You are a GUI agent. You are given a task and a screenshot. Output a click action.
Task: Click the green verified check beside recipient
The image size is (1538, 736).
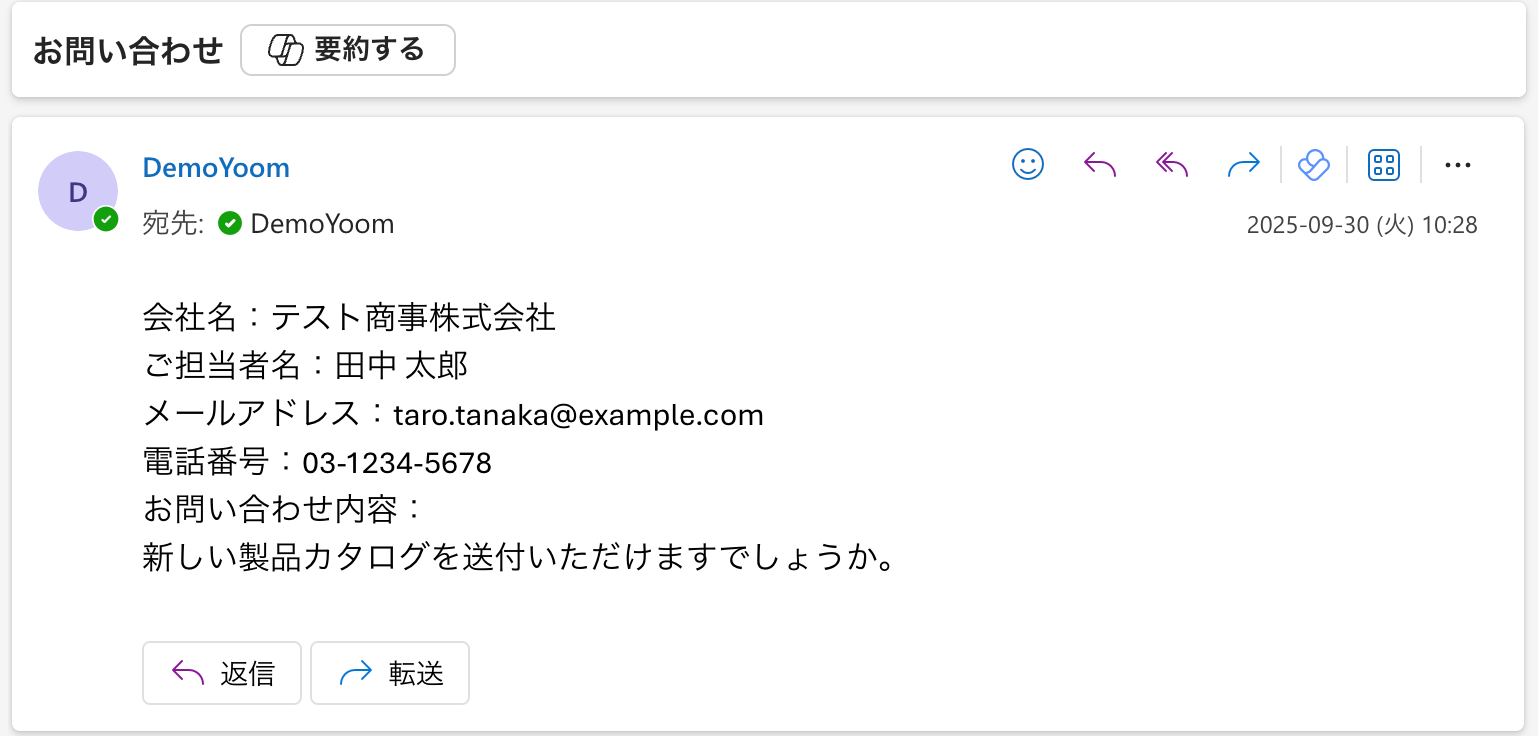230,224
